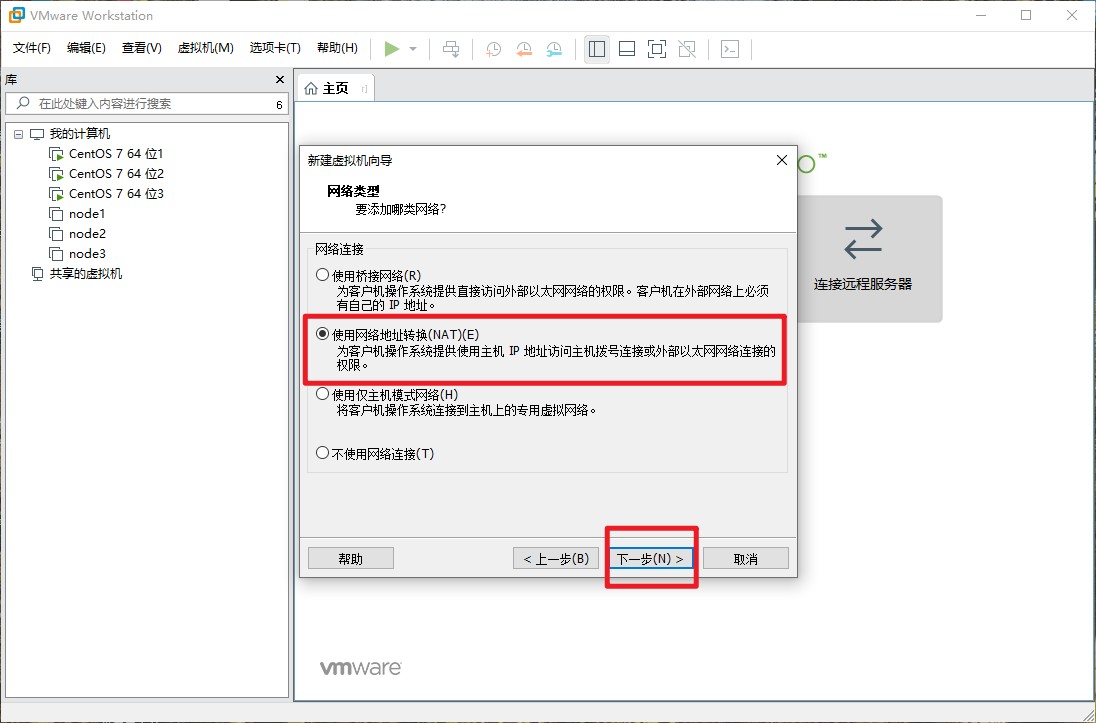Image resolution: width=1096 pixels, height=723 pixels.
Task: Close the 库 library panel
Action: 280,80
